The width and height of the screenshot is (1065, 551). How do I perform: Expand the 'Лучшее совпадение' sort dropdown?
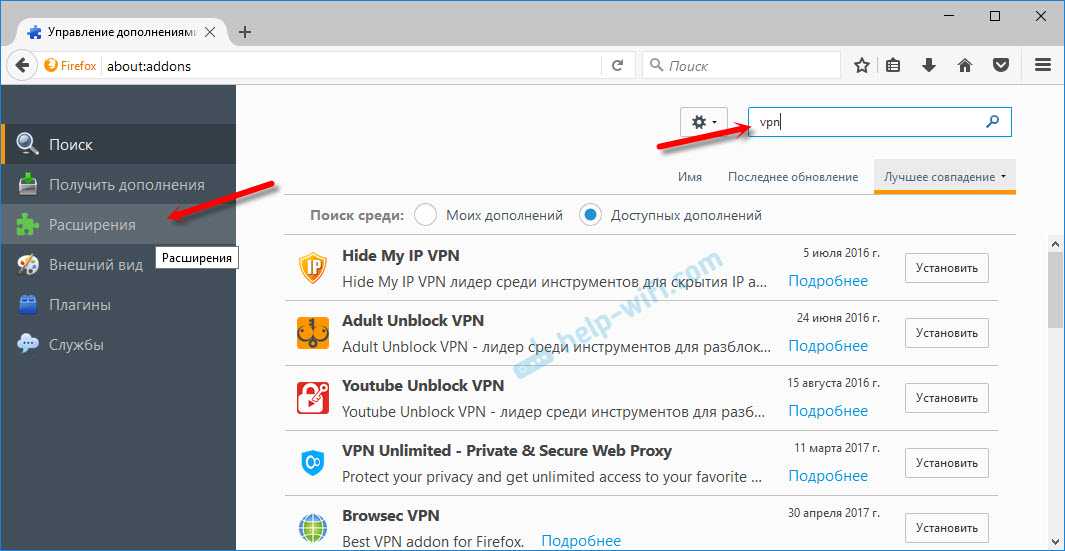click(944, 177)
